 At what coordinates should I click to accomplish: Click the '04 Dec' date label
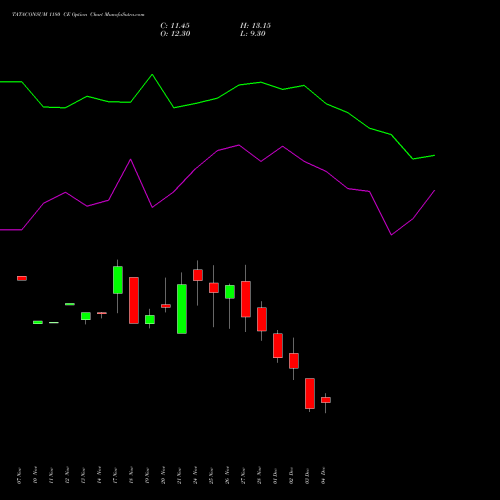coord(323,476)
